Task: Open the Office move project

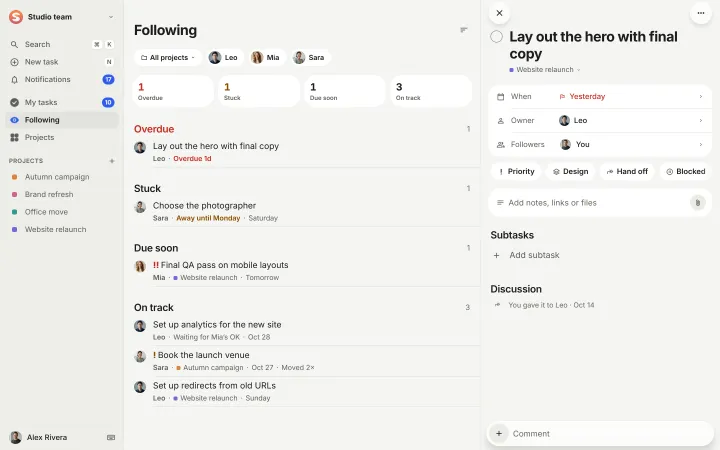Action: [x=62, y=212]
